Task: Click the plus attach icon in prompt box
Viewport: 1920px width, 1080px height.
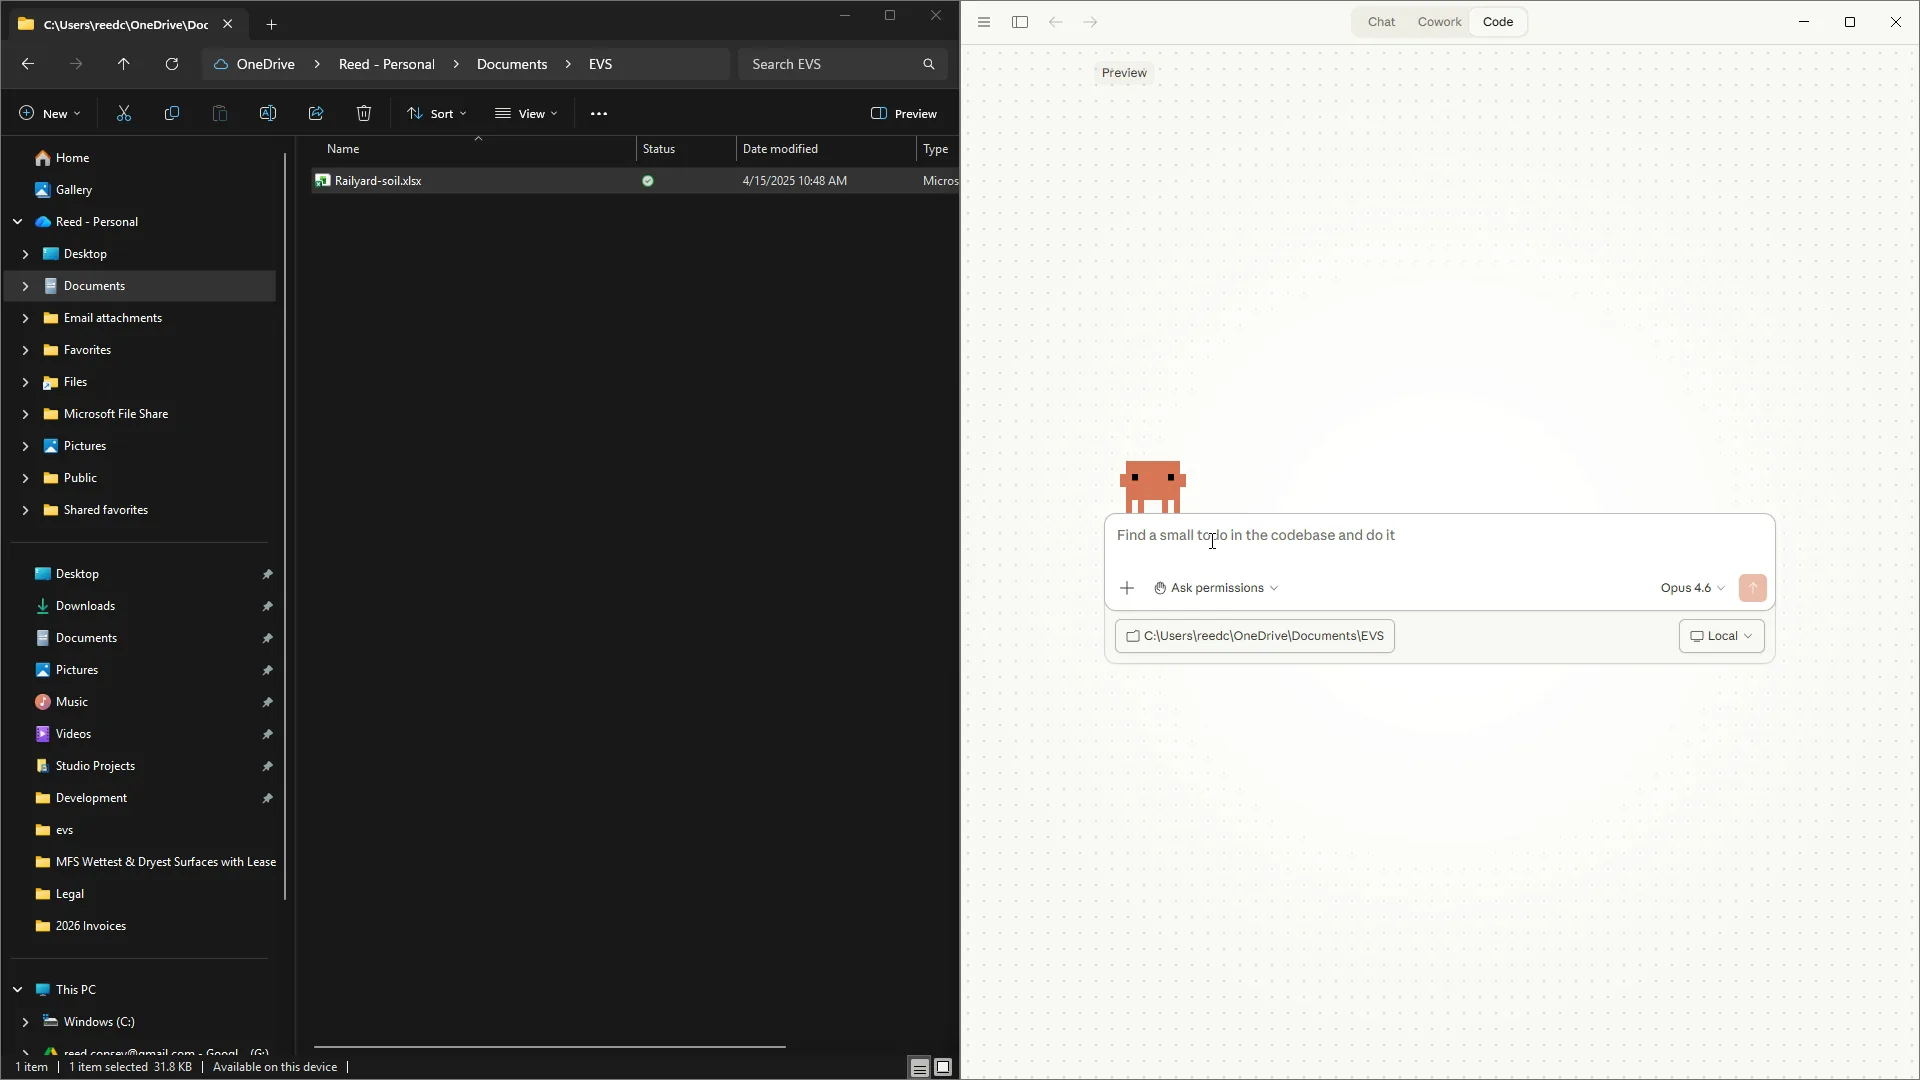Action: (x=1127, y=588)
